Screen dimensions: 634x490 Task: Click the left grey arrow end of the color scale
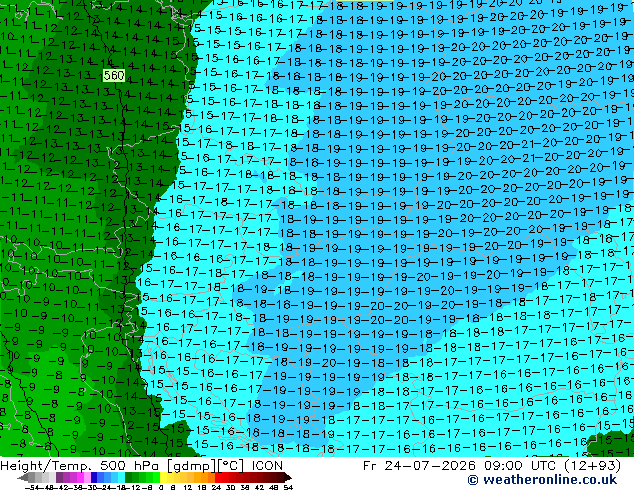(23, 477)
